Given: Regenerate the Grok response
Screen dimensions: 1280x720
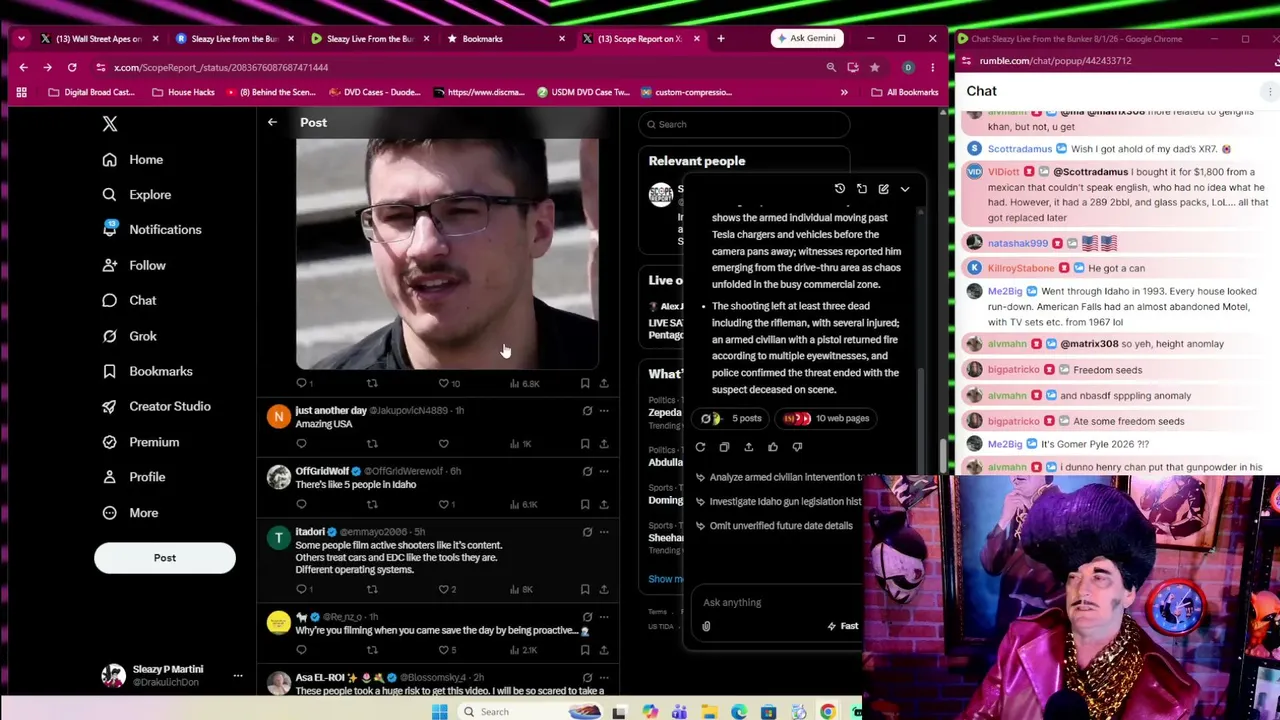Looking at the screenshot, I should (x=700, y=447).
